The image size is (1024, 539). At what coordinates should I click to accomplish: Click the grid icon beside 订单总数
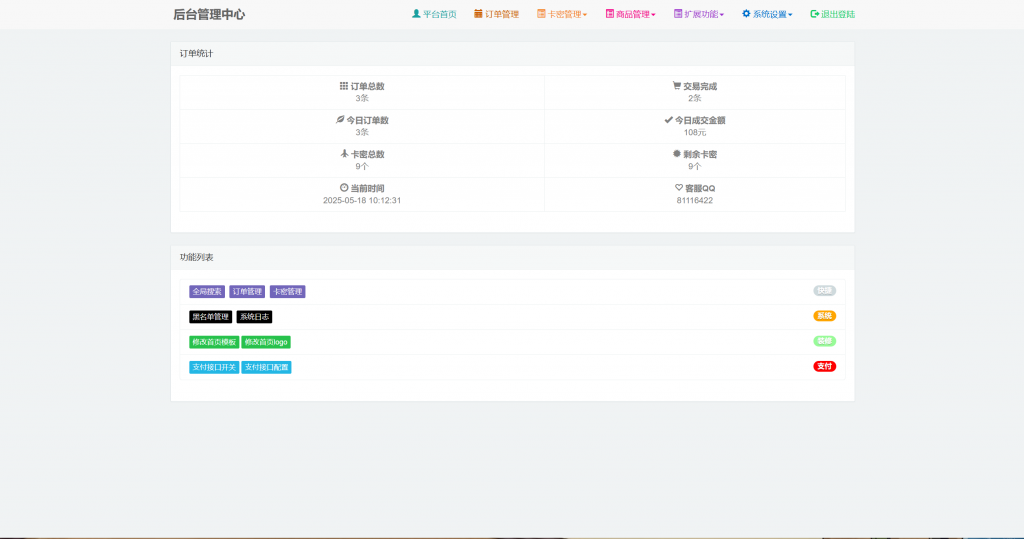tap(344, 86)
